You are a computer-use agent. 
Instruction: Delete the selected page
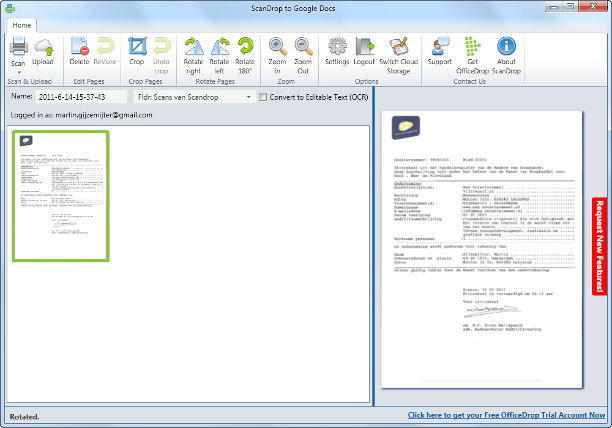coord(80,51)
